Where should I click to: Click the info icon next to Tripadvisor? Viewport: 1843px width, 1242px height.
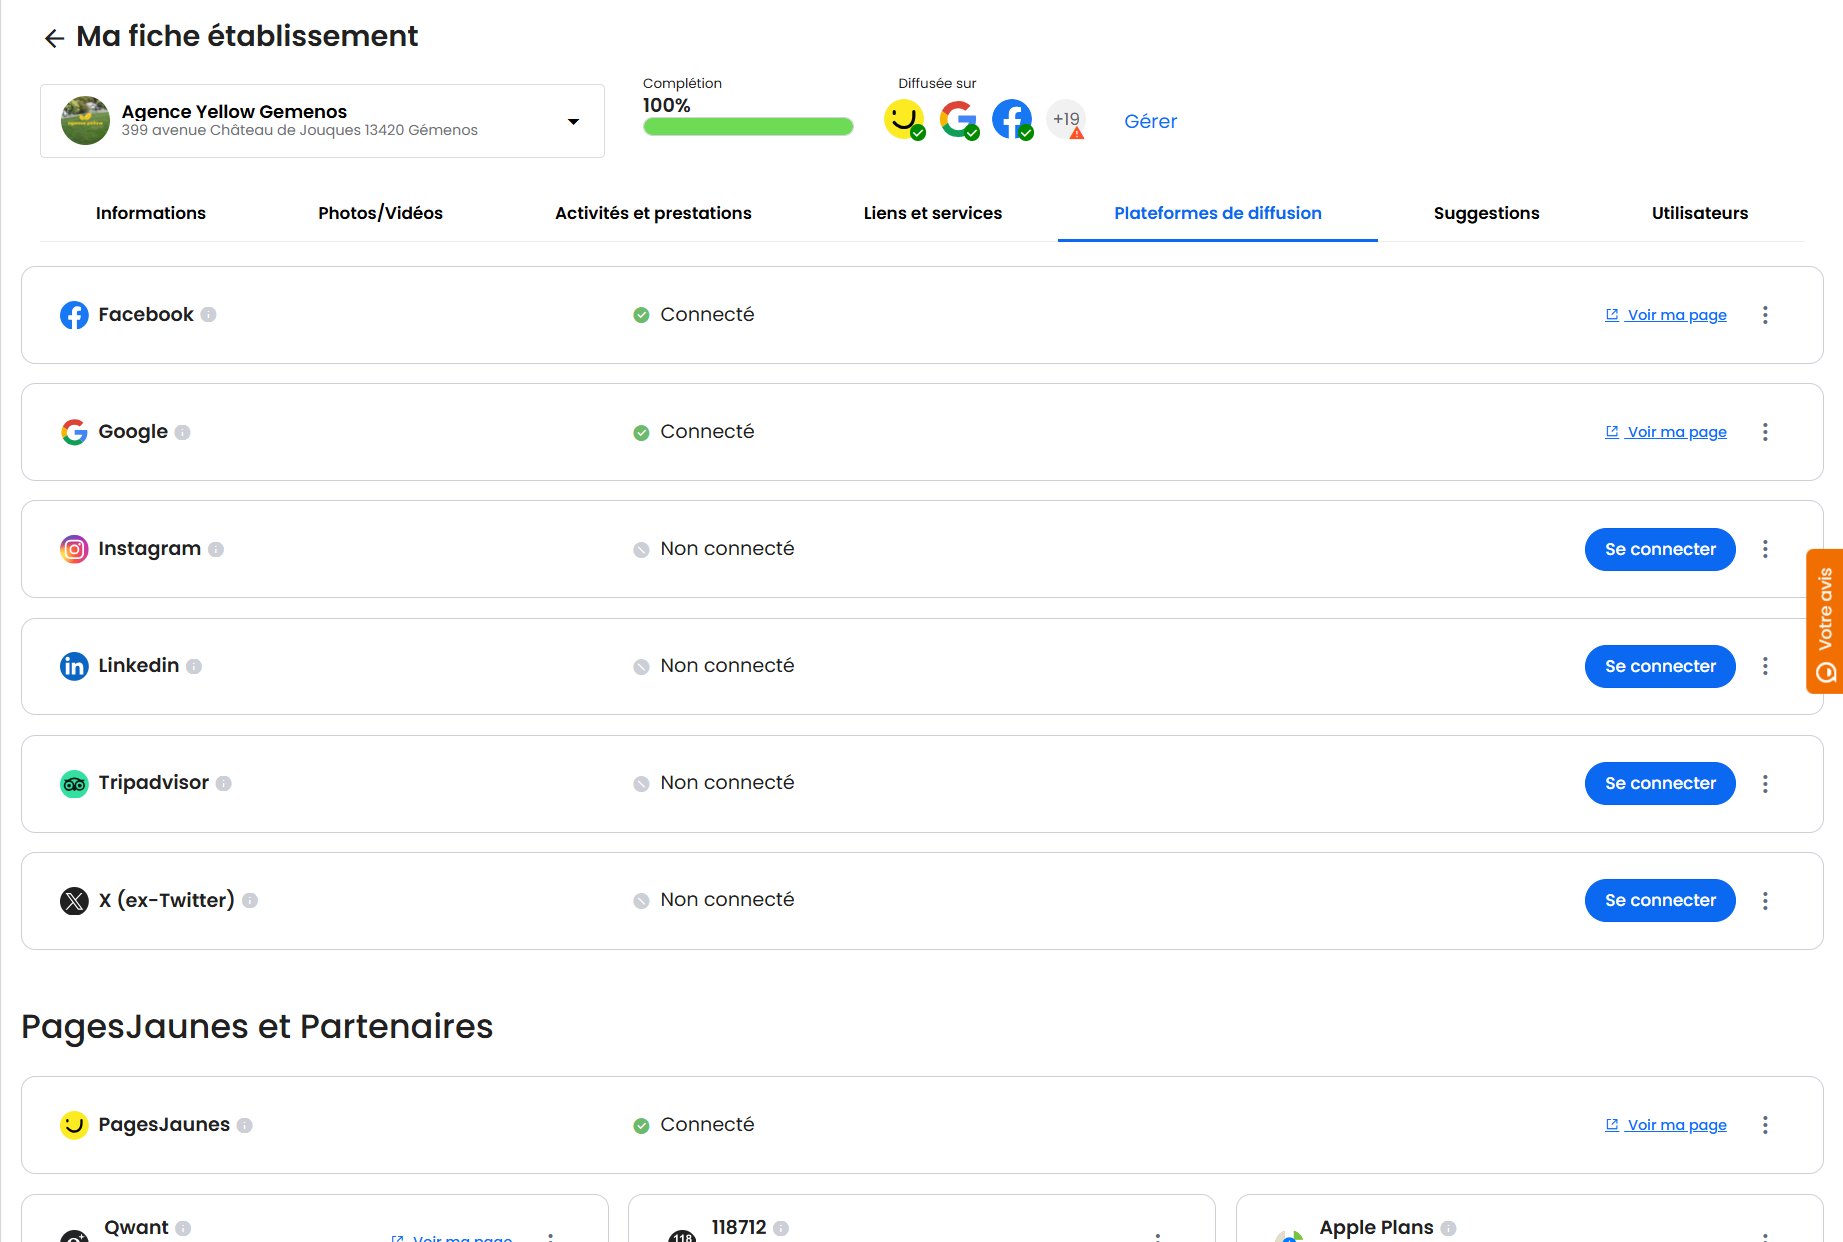224,783
